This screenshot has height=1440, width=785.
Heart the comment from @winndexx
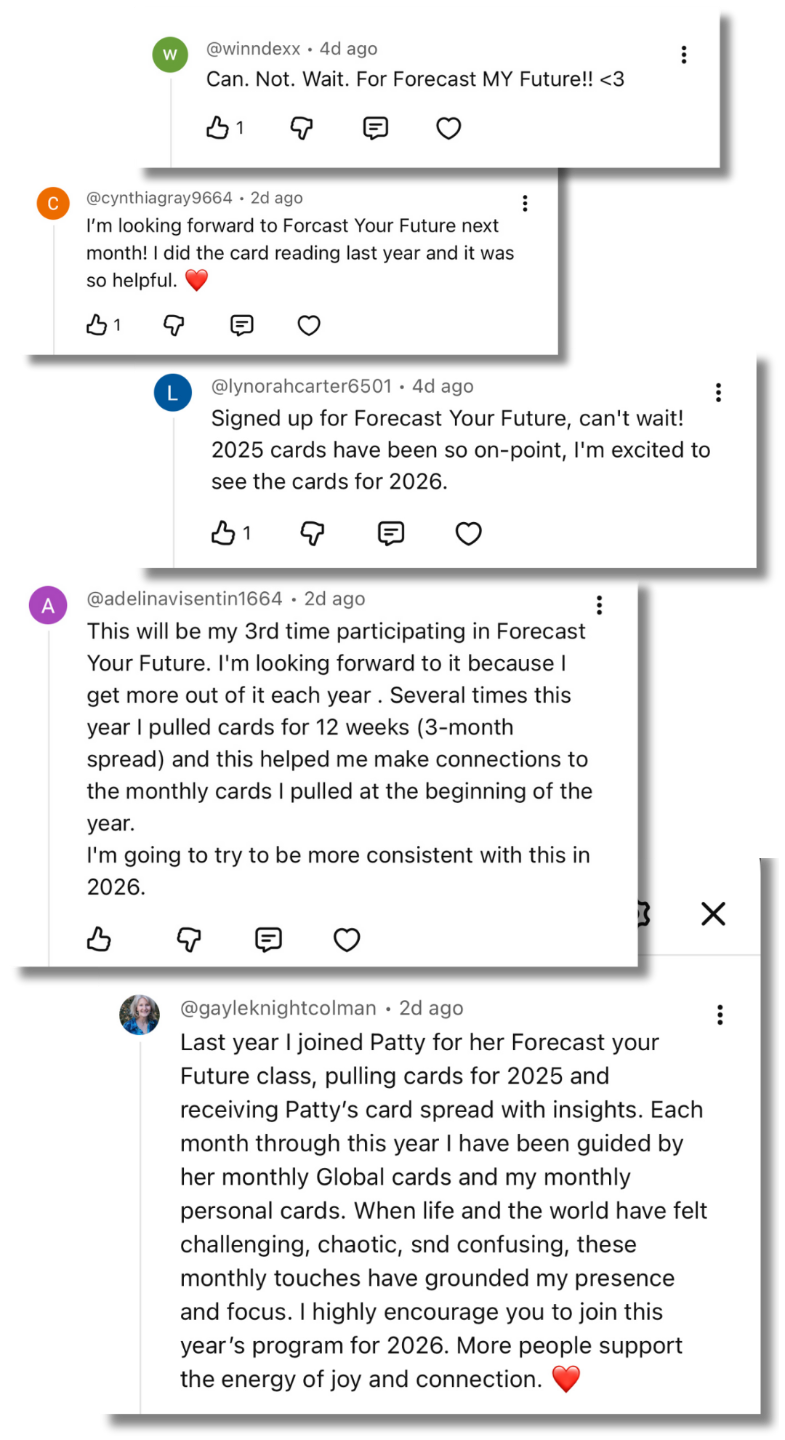(449, 128)
